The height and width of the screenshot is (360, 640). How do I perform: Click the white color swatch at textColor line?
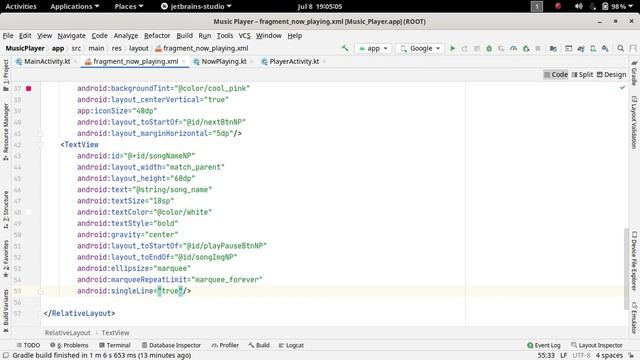coord(29,212)
